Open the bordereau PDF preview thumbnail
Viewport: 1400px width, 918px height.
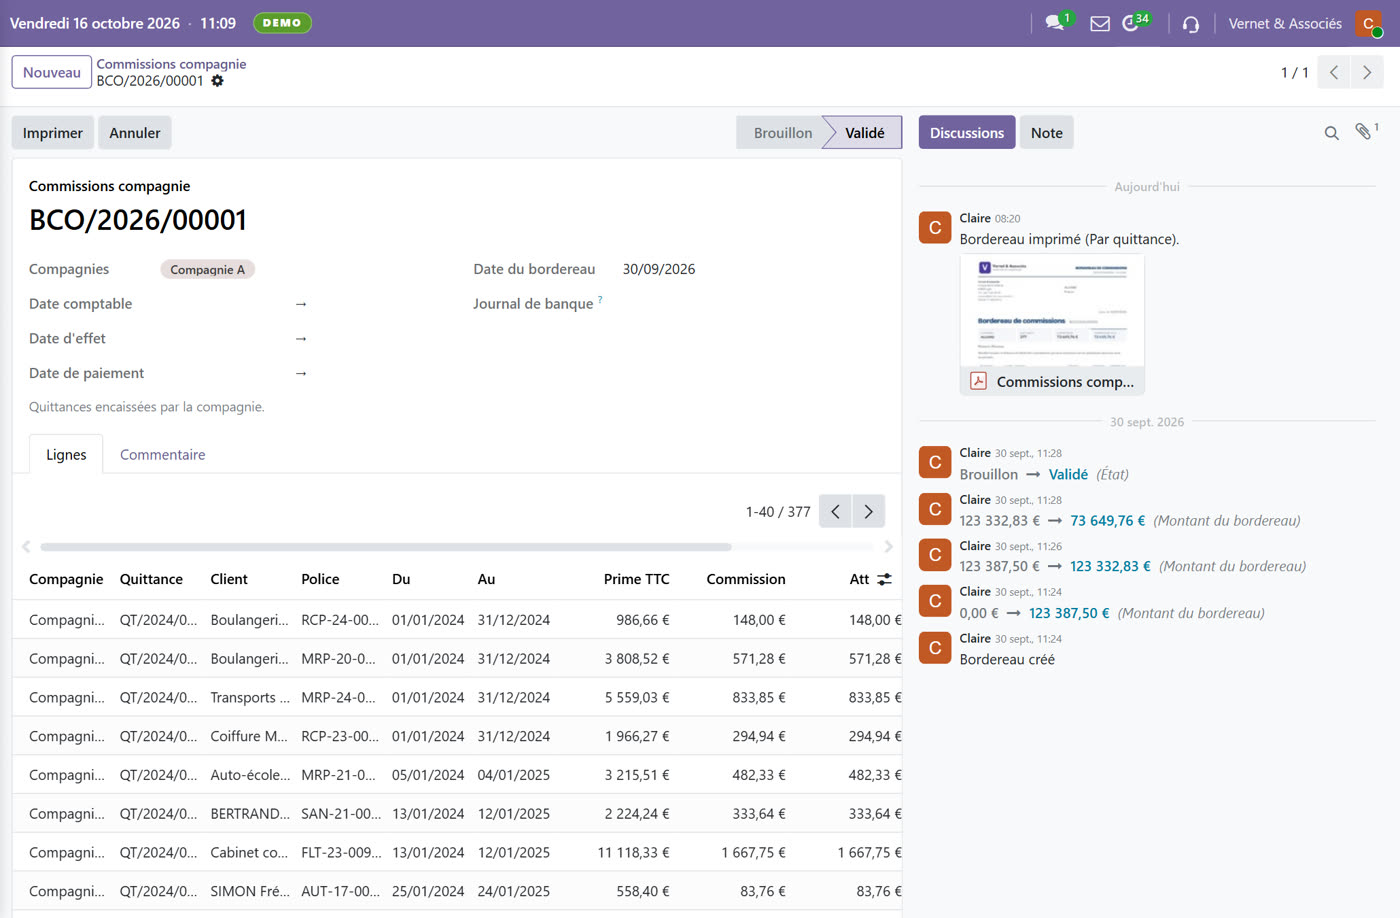[x=1052, y=311]
